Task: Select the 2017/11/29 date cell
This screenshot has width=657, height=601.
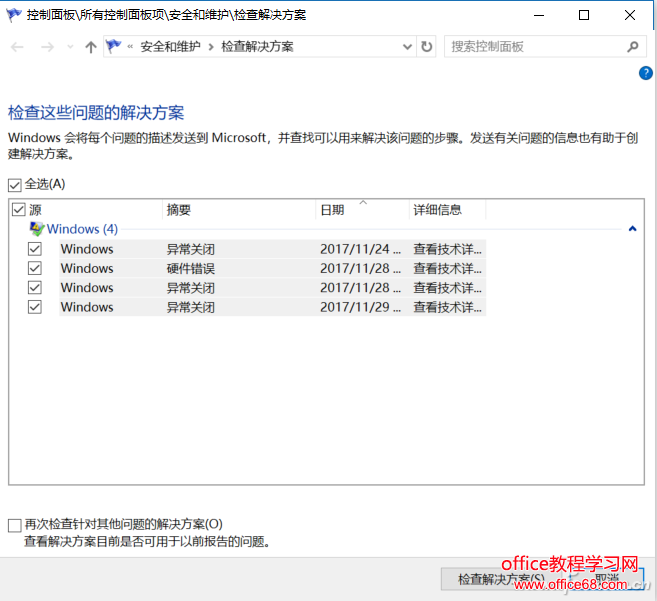Action: [x=361, y=307]
